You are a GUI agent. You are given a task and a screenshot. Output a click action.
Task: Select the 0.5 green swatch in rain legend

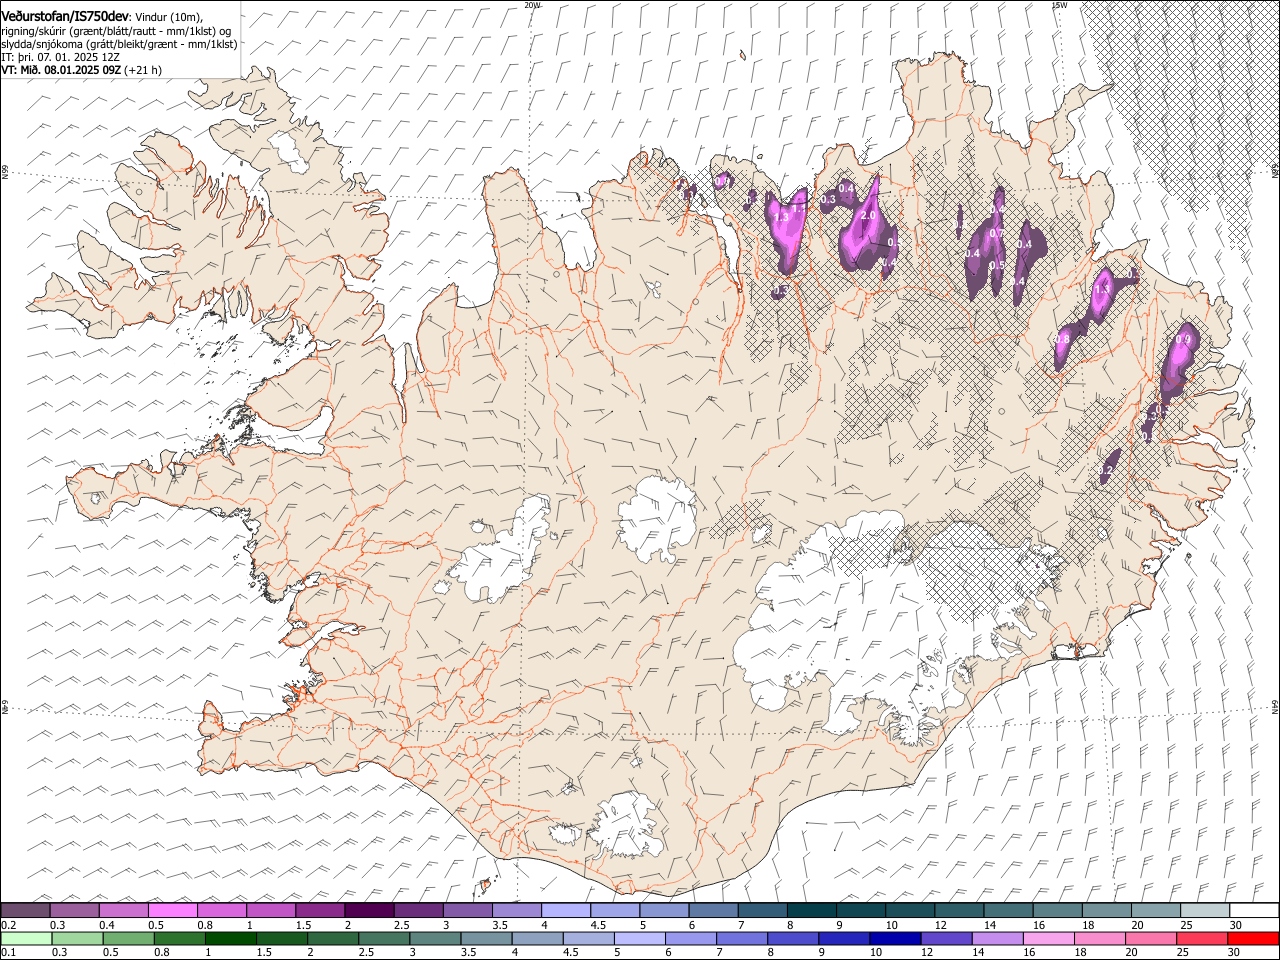point(128,938)
